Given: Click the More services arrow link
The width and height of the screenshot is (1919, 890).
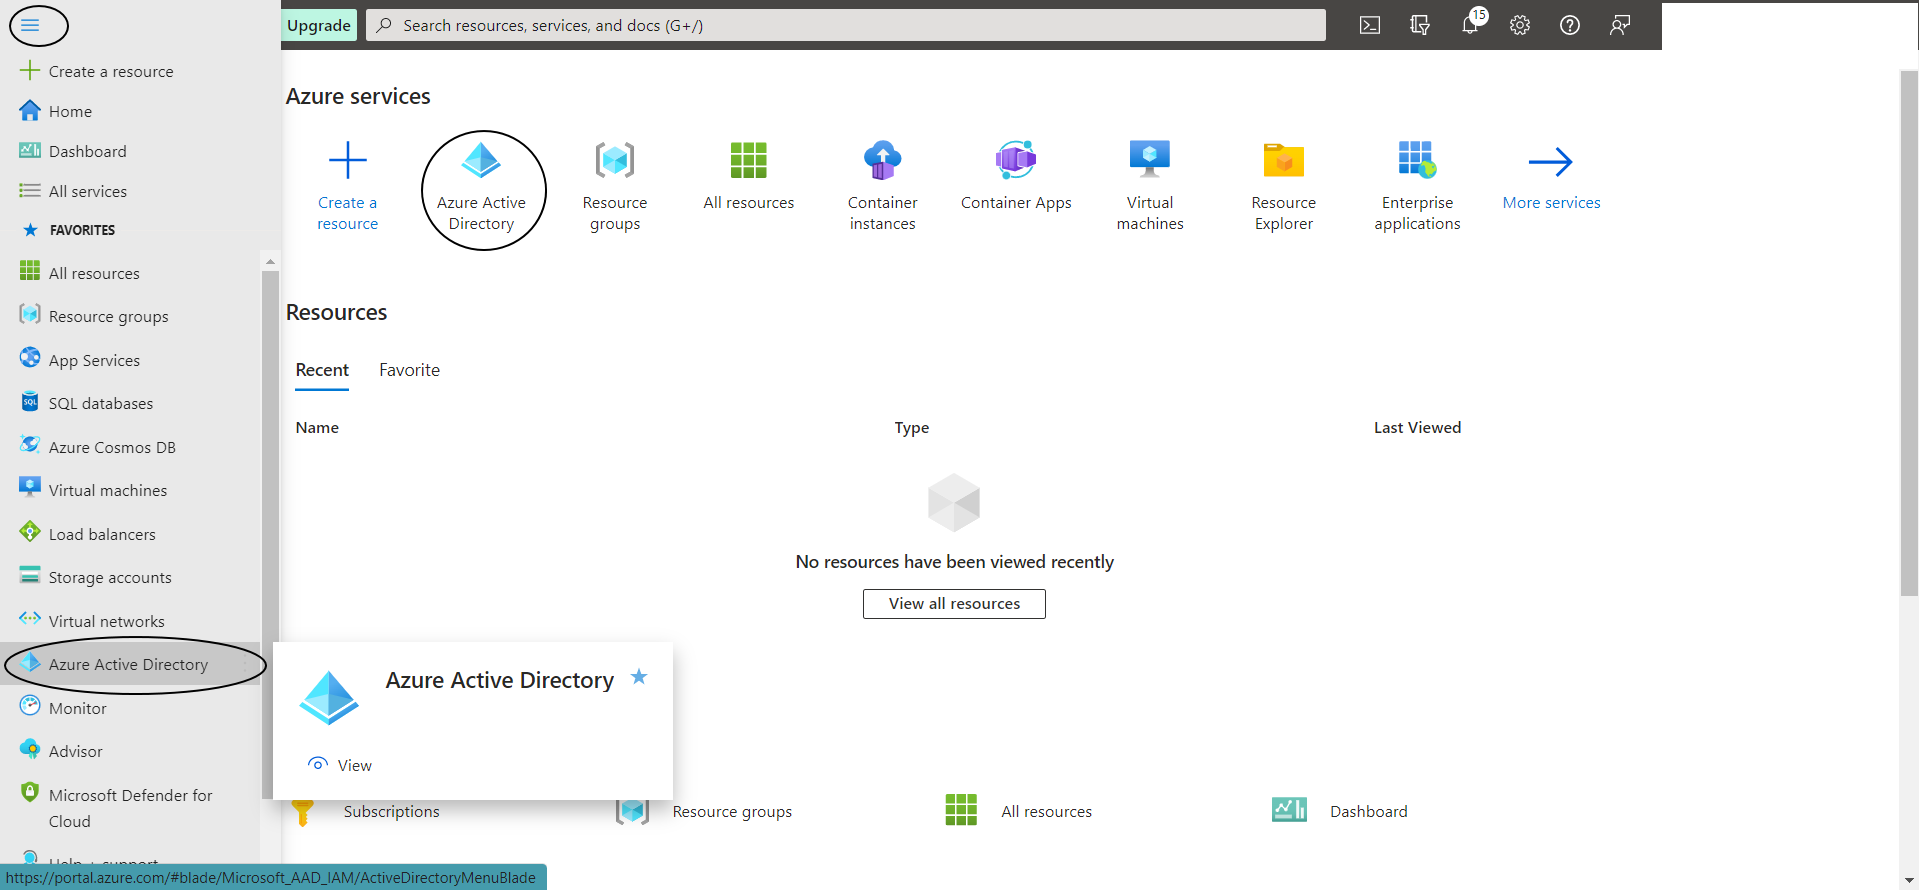Looking at the screenshot, I should coord(1551,177).
